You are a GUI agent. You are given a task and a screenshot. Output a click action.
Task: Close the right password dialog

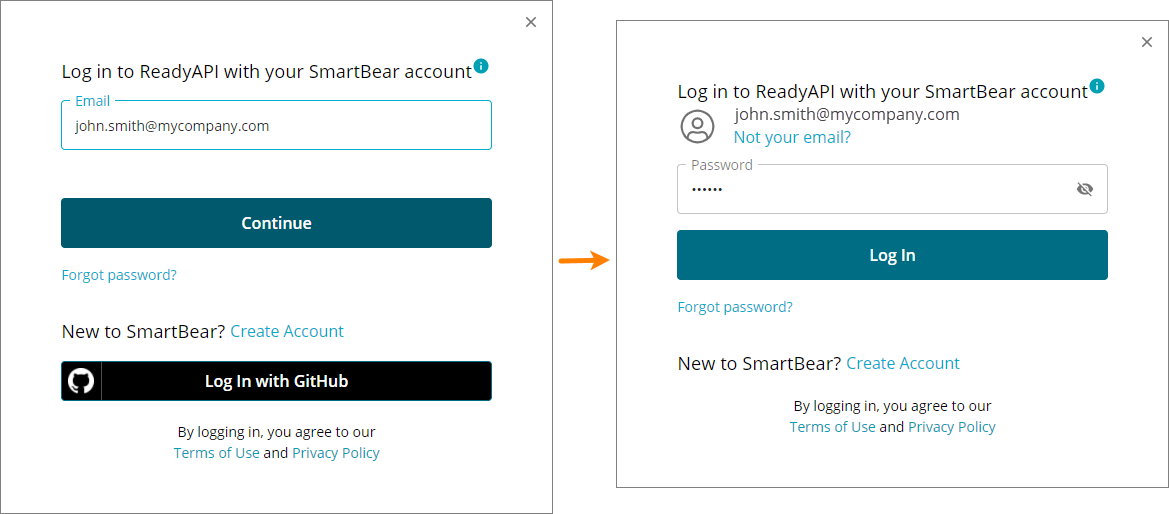point(1147,42)
